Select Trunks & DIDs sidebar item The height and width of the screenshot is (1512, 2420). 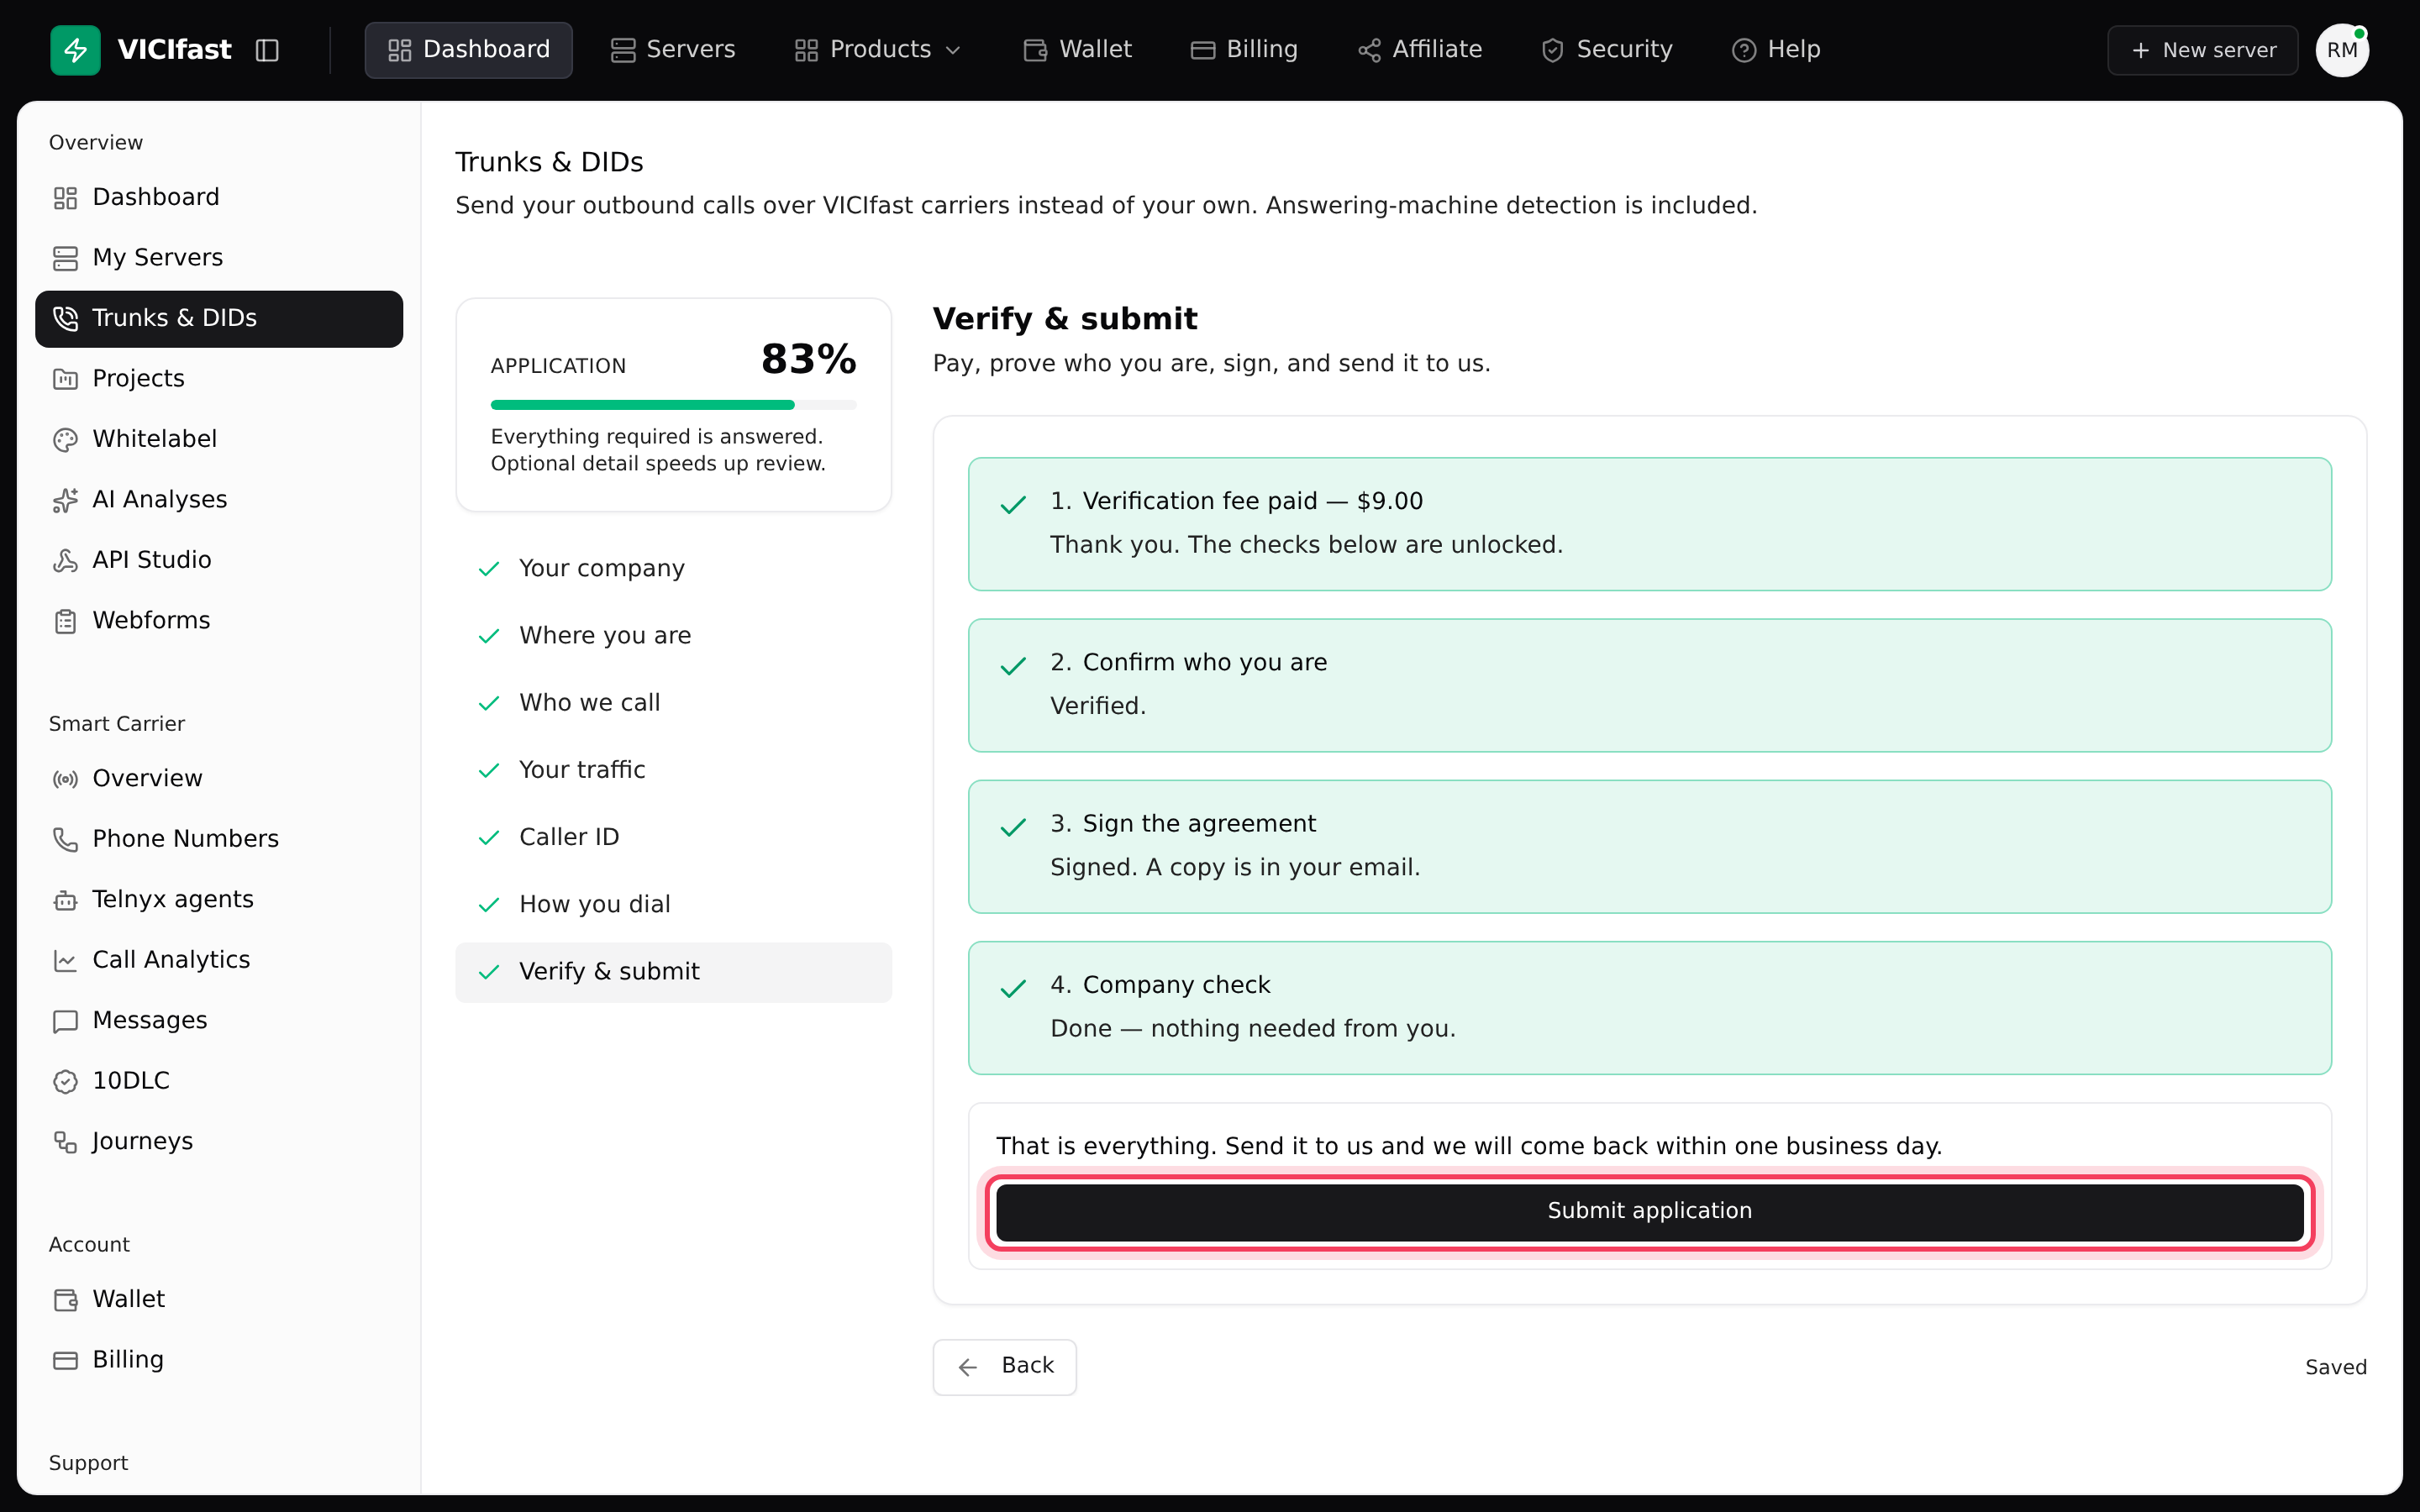(x=219, y=318)
